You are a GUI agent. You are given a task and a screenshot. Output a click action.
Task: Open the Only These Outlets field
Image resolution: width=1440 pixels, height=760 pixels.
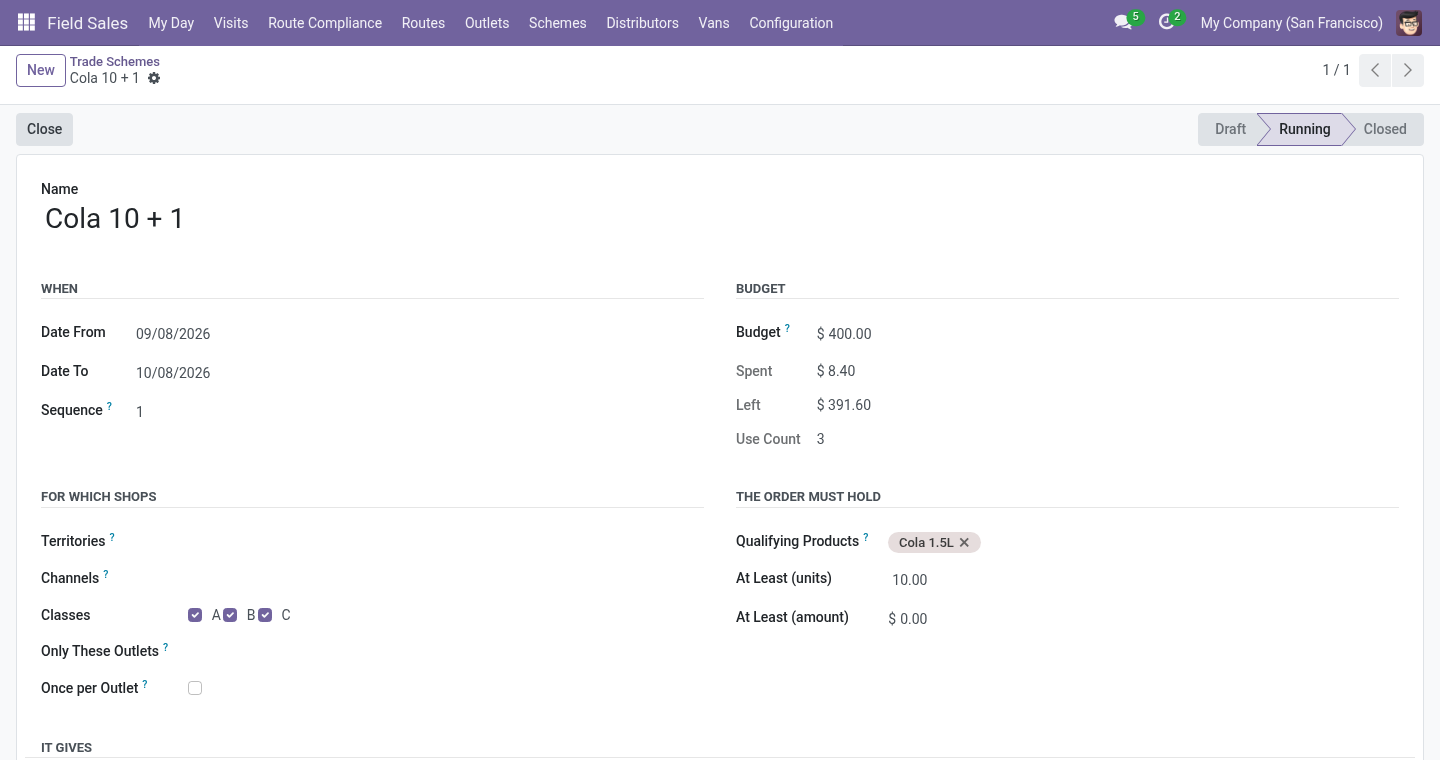(x=445, y=652)
